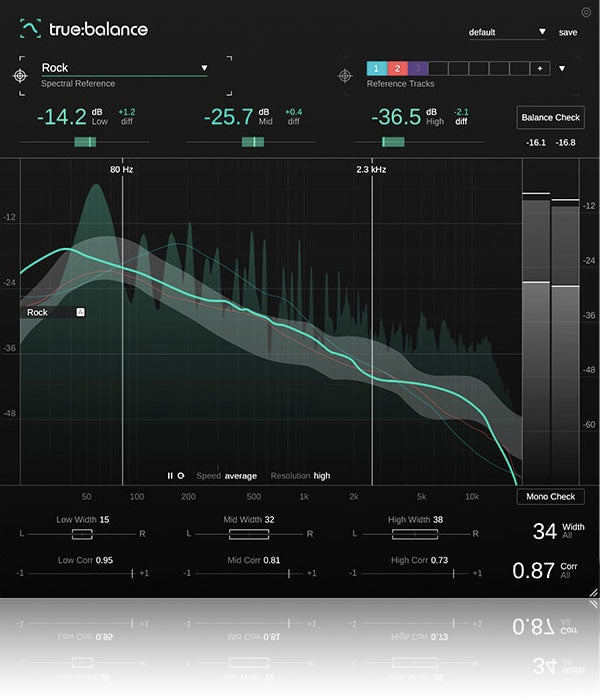Change the Resolution high setting

click(x=300, y=476)
